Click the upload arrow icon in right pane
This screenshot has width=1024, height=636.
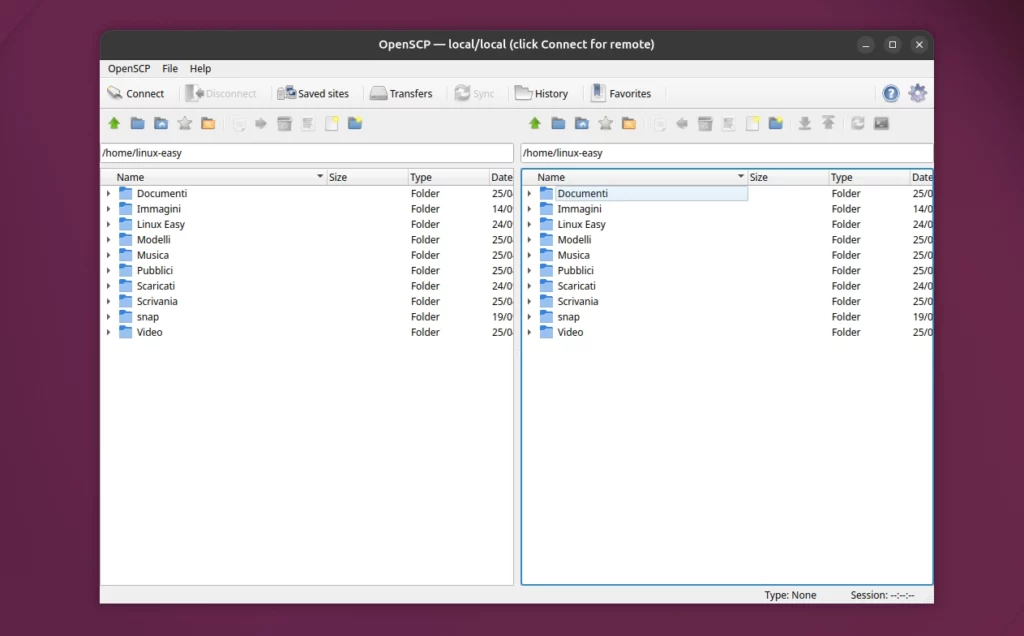(x=828, y=123)
